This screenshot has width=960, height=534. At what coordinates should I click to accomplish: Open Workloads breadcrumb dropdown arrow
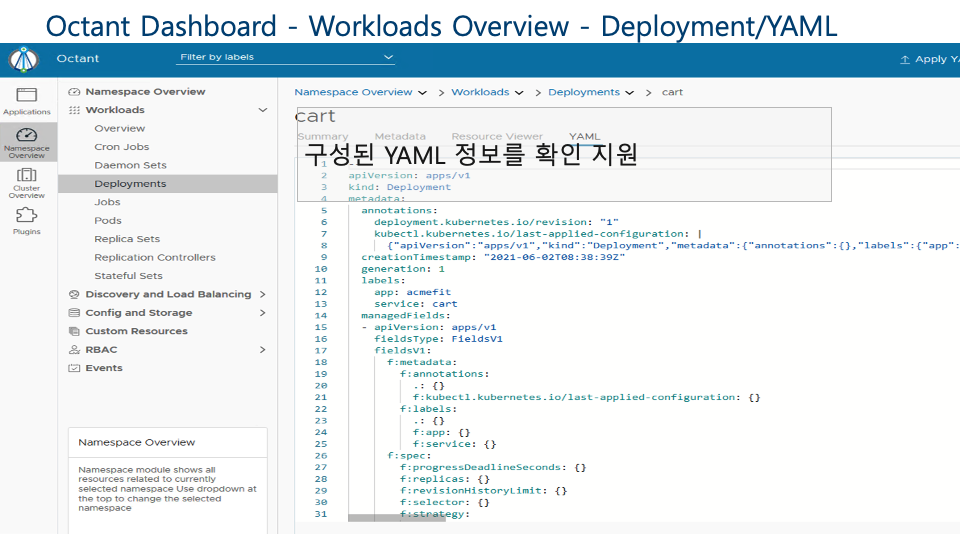tap(519, 92)
